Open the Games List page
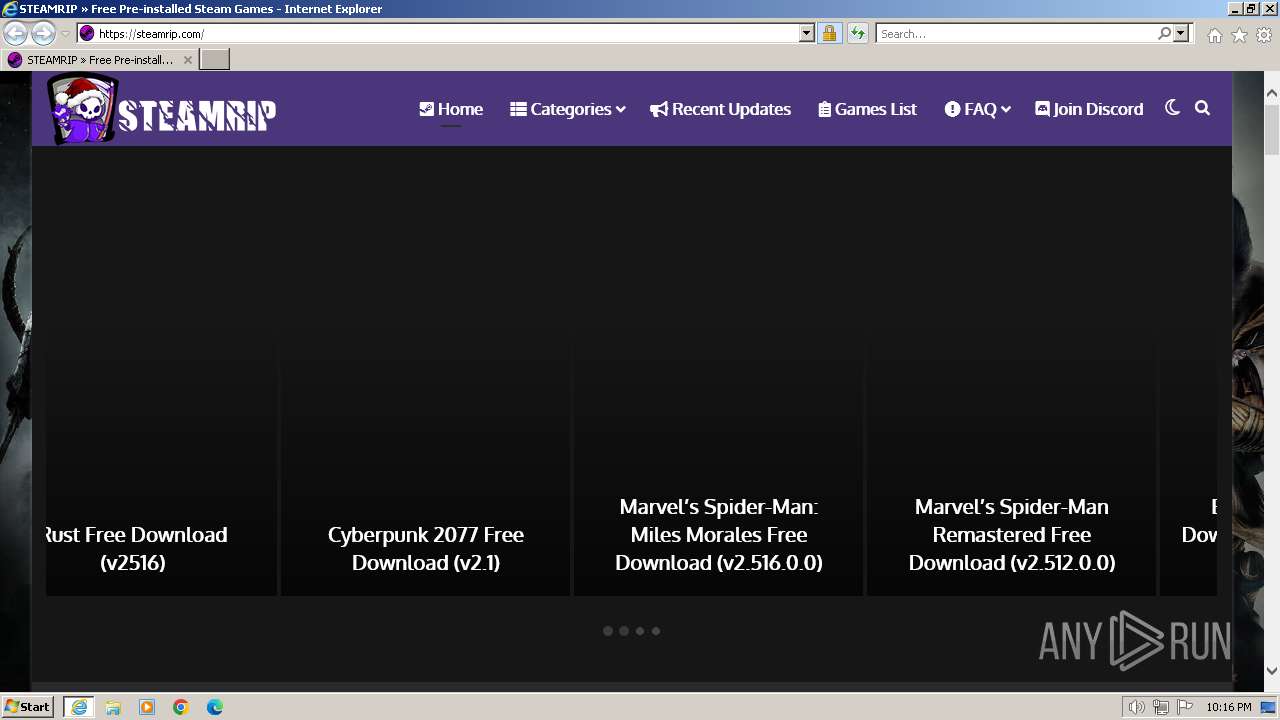Image resolution: width=1280 pixels, height=720 pixels. point(867,109)
